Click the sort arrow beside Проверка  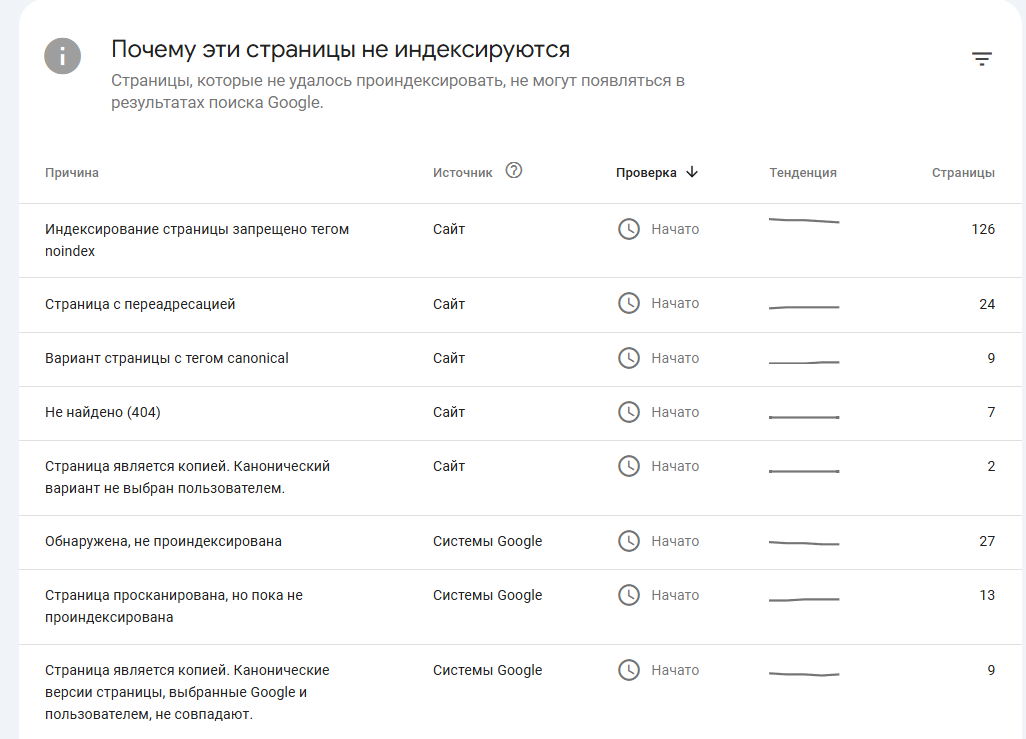(x=692, y=172)
